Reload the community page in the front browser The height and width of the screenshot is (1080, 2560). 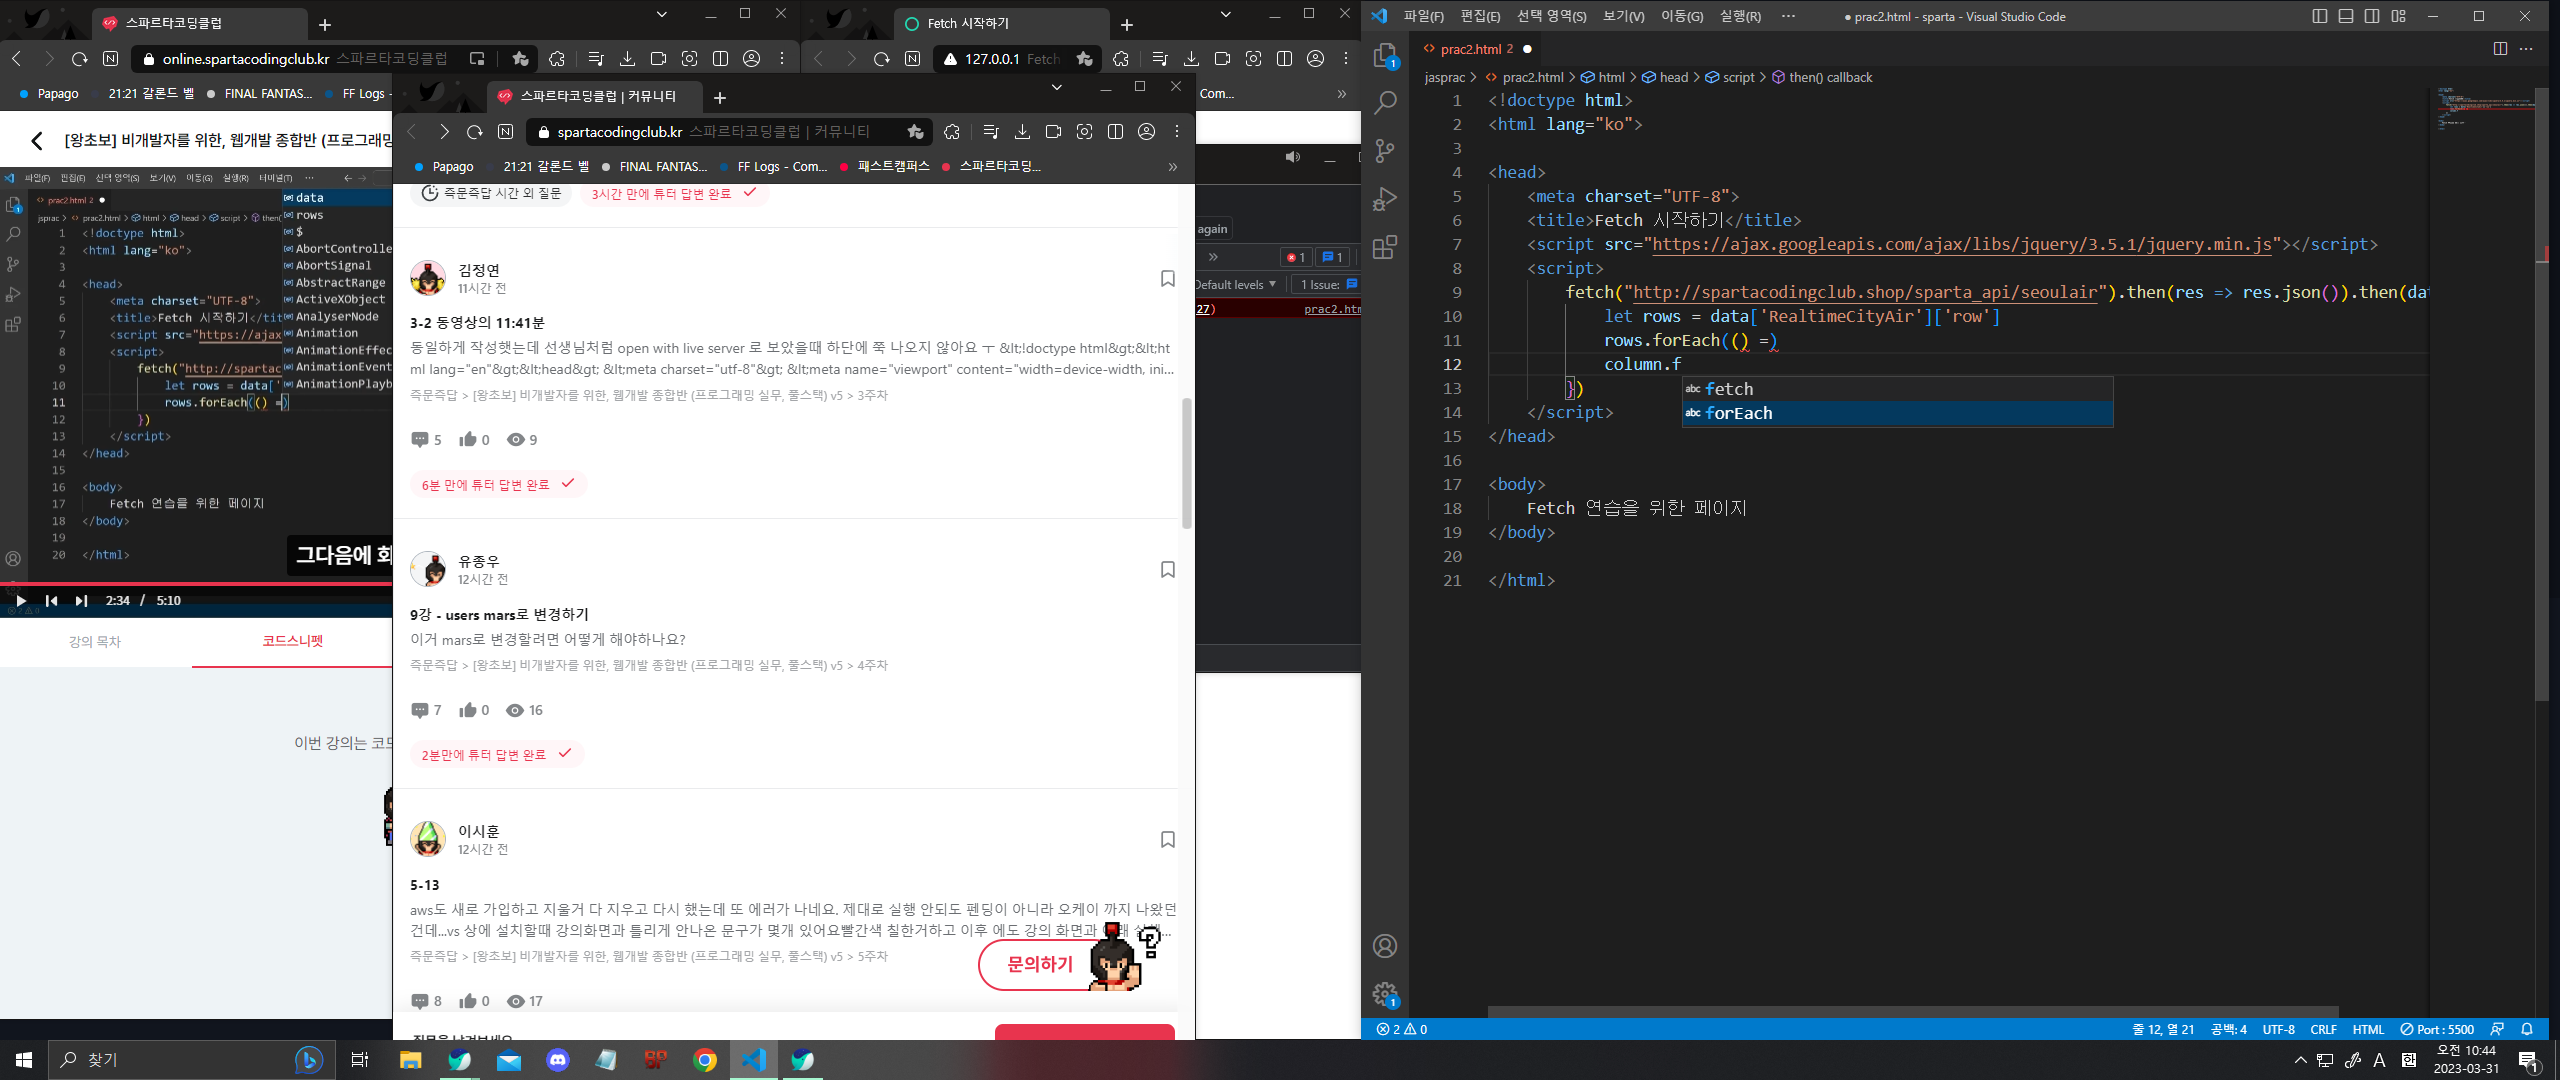[x=475, y=132]
